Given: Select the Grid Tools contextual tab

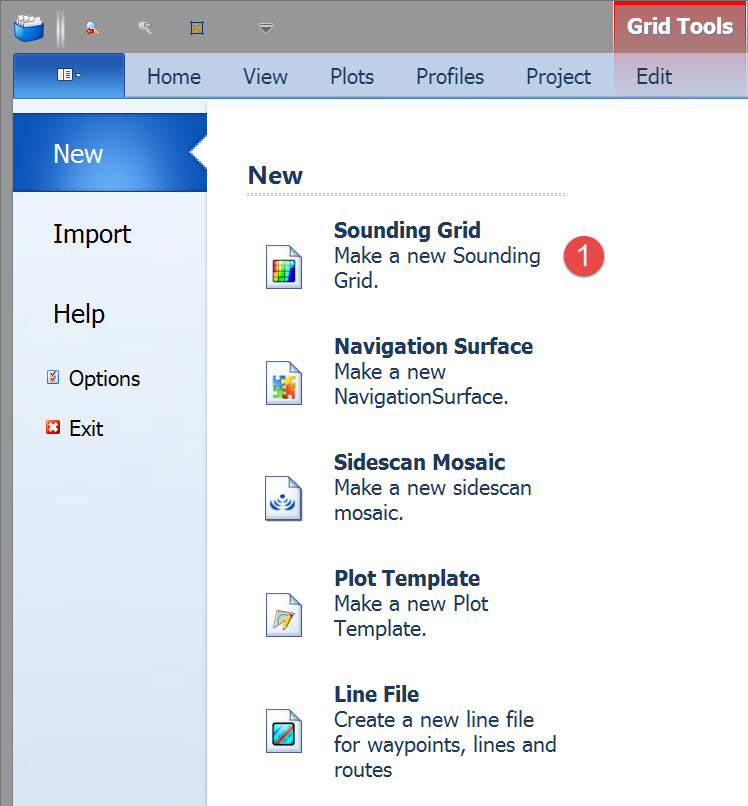Looking at the screenshot, I should click(679, 27).
